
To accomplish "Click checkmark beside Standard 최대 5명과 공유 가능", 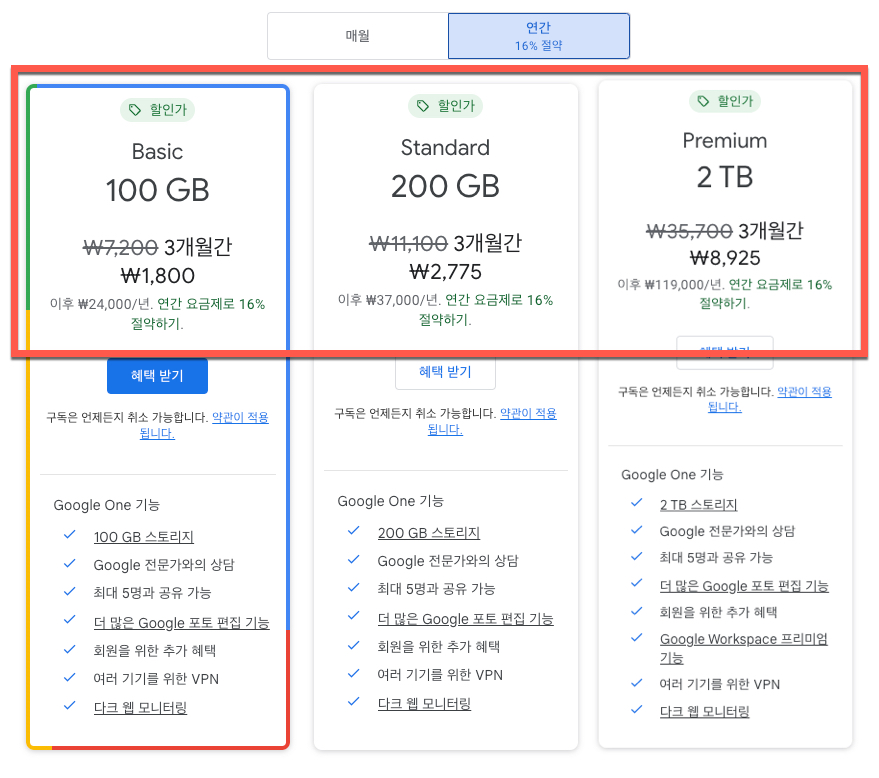I will coord(353,587).
